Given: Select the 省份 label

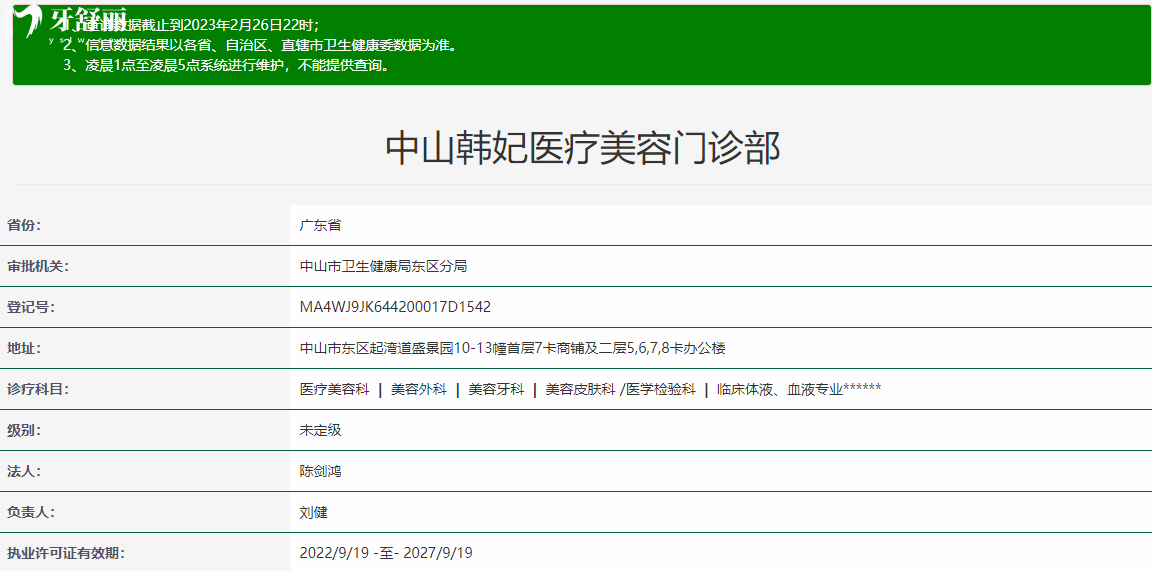Looking at the screenshot, I should 24,225.
